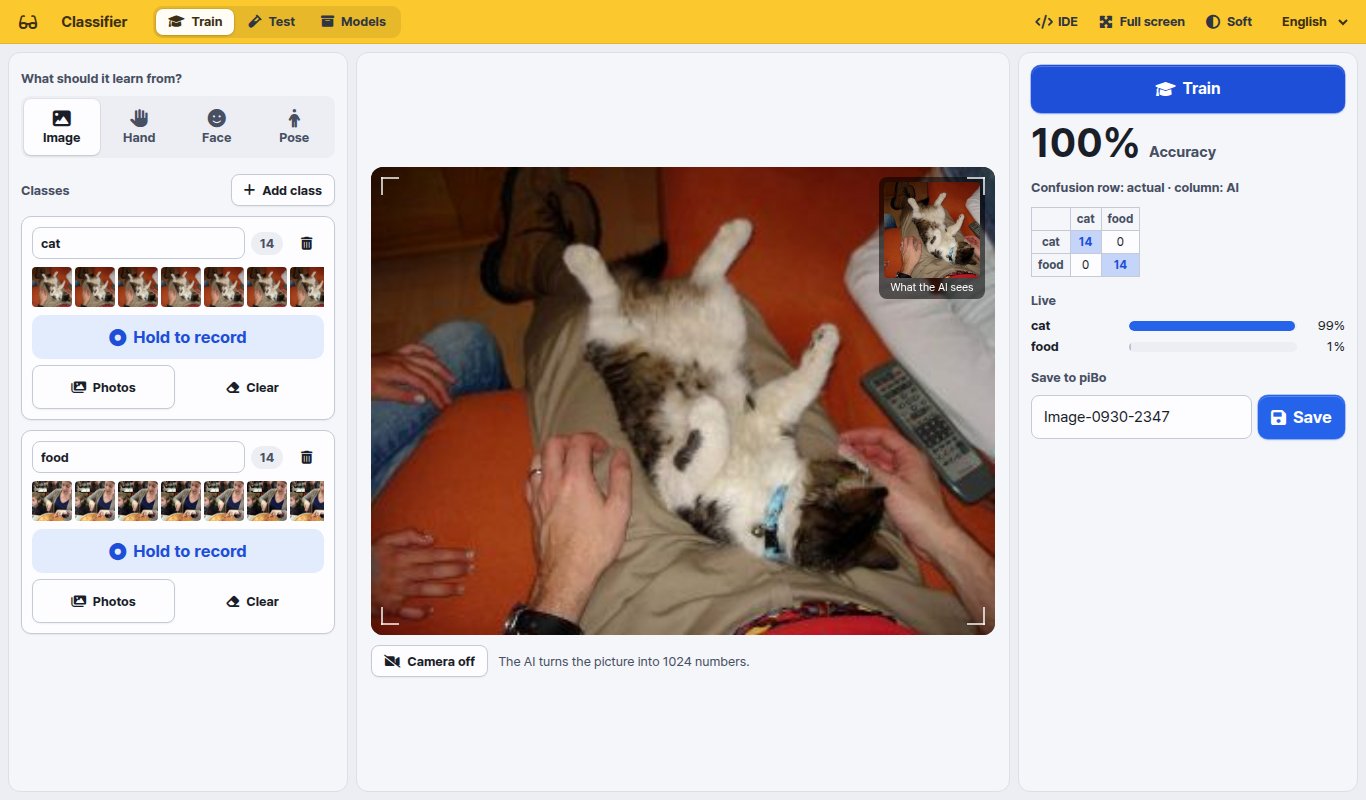The image size is (1366, 800).
Task: Delete the food class with trash icon
Action: pyautogui.click(x=307, y=457)
